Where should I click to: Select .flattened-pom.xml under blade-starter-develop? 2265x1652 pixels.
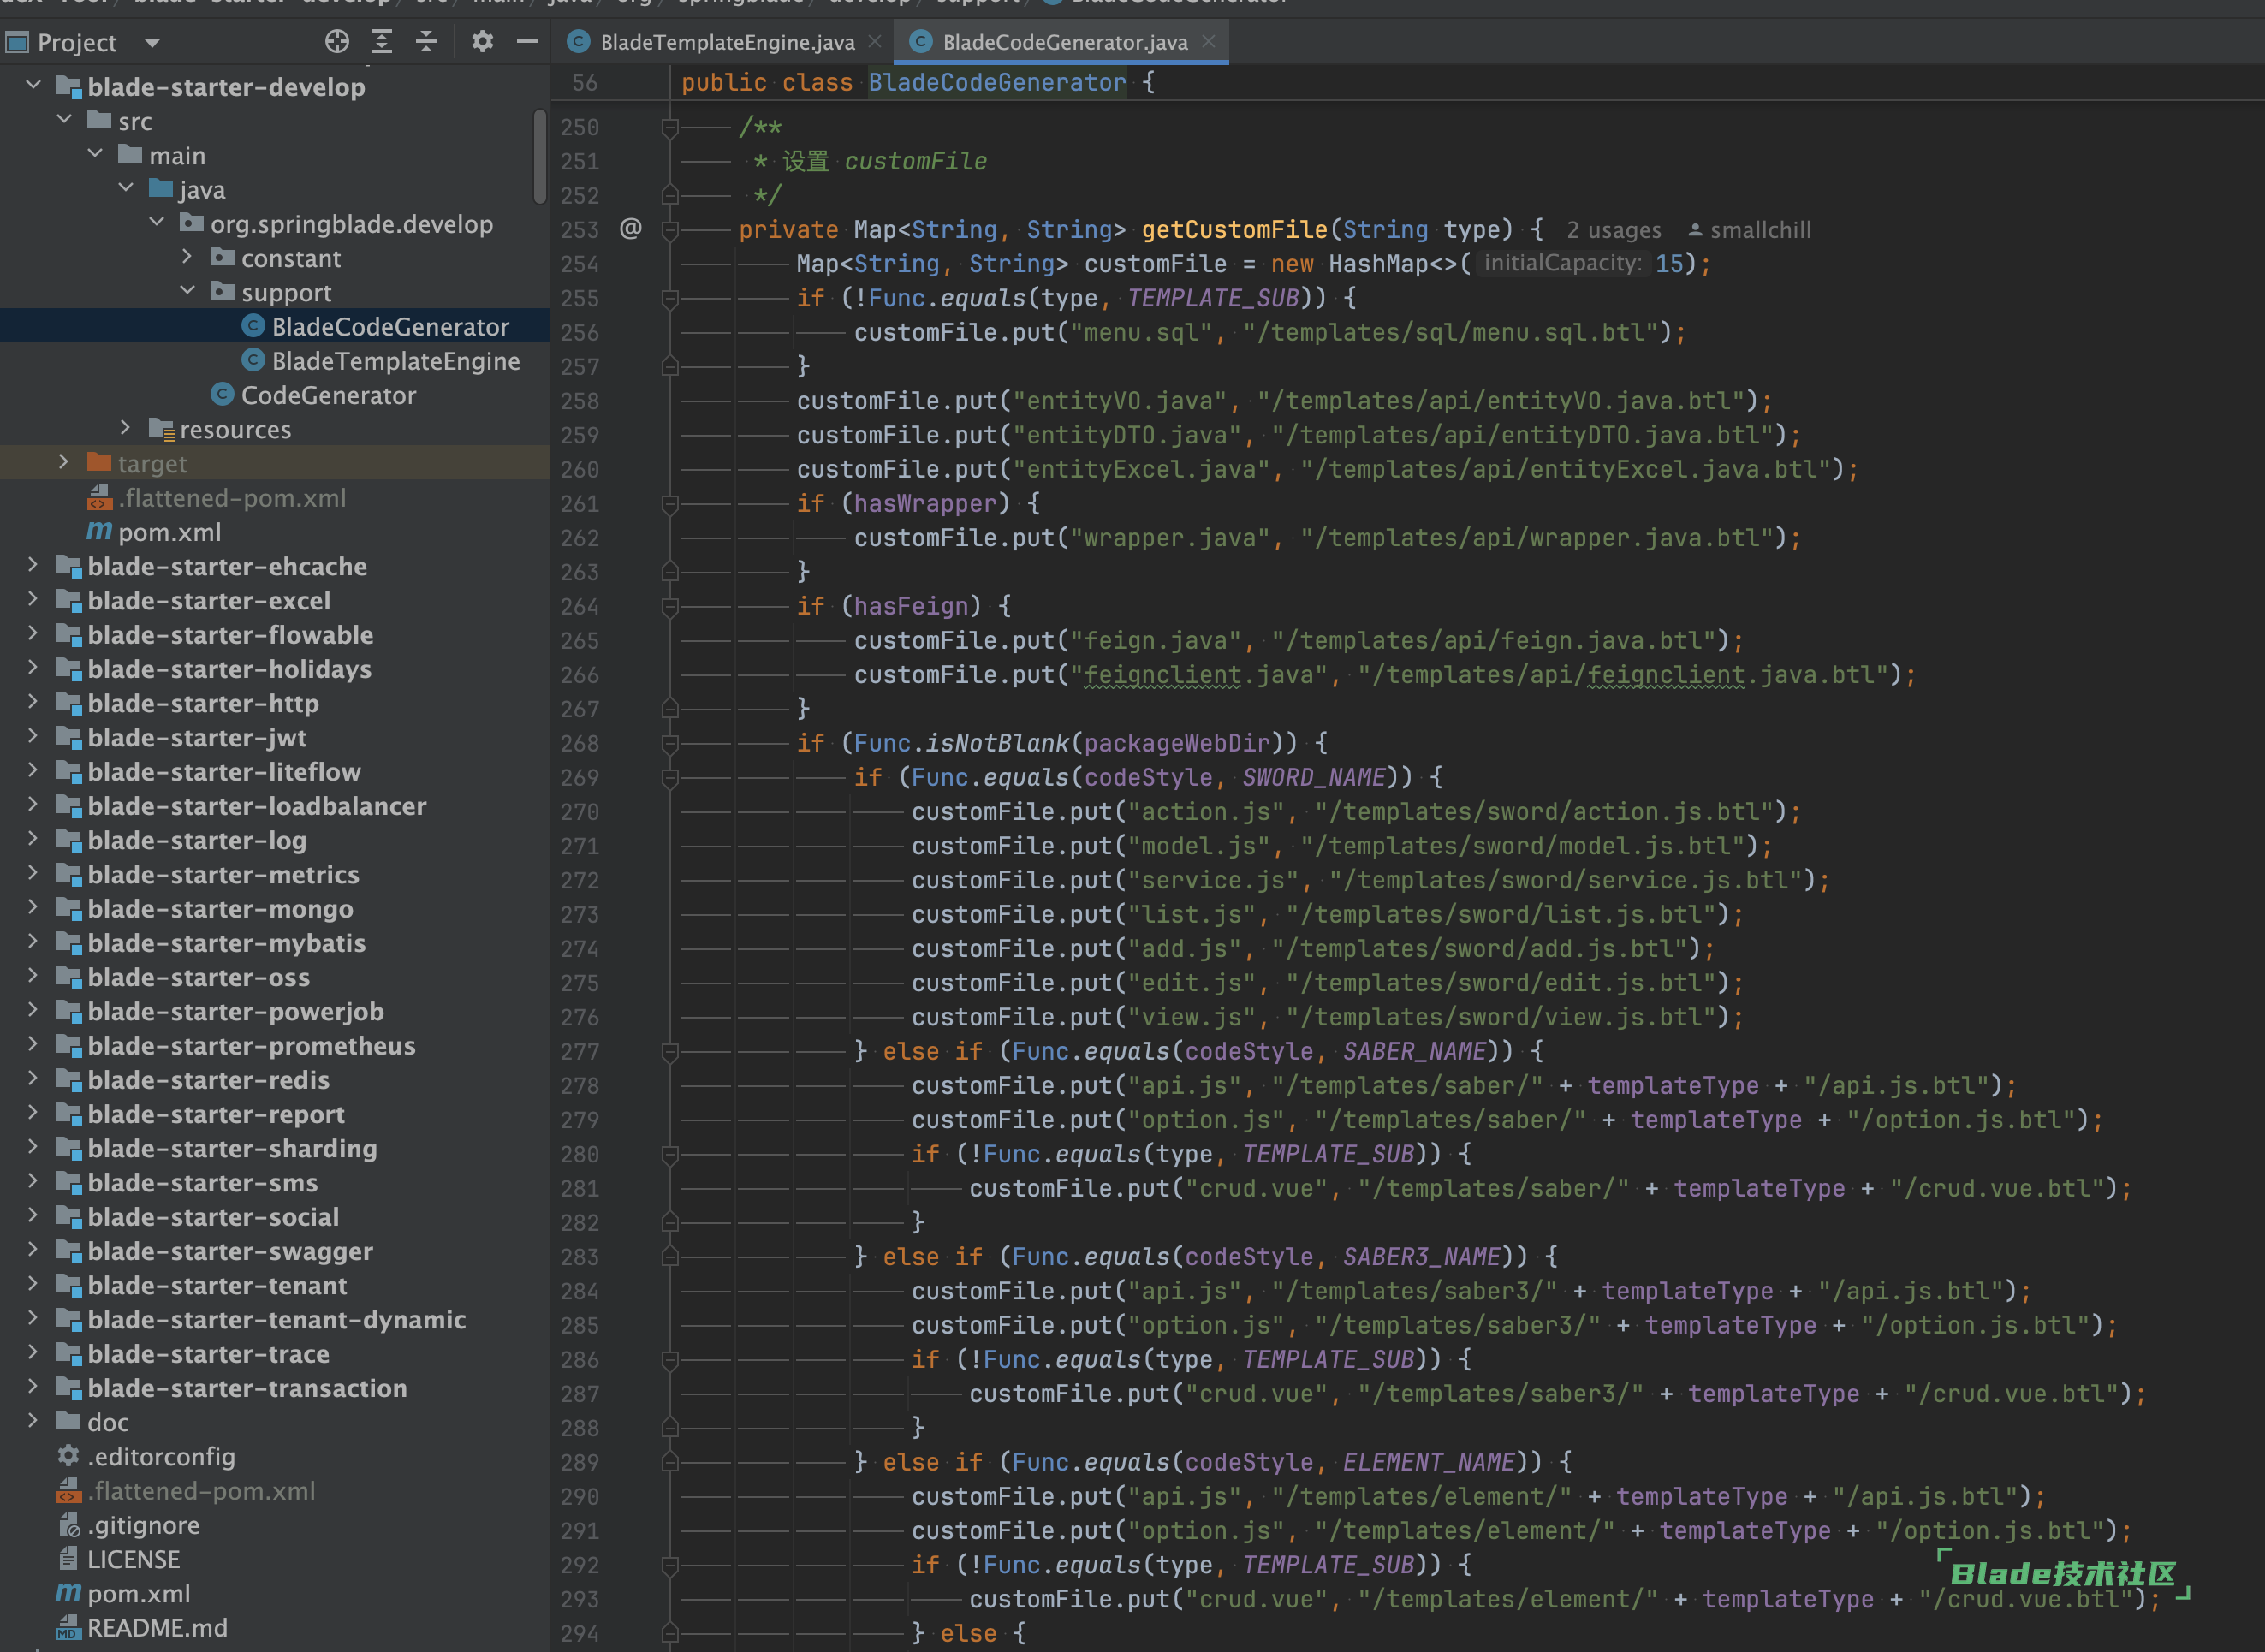coord(231,498)
